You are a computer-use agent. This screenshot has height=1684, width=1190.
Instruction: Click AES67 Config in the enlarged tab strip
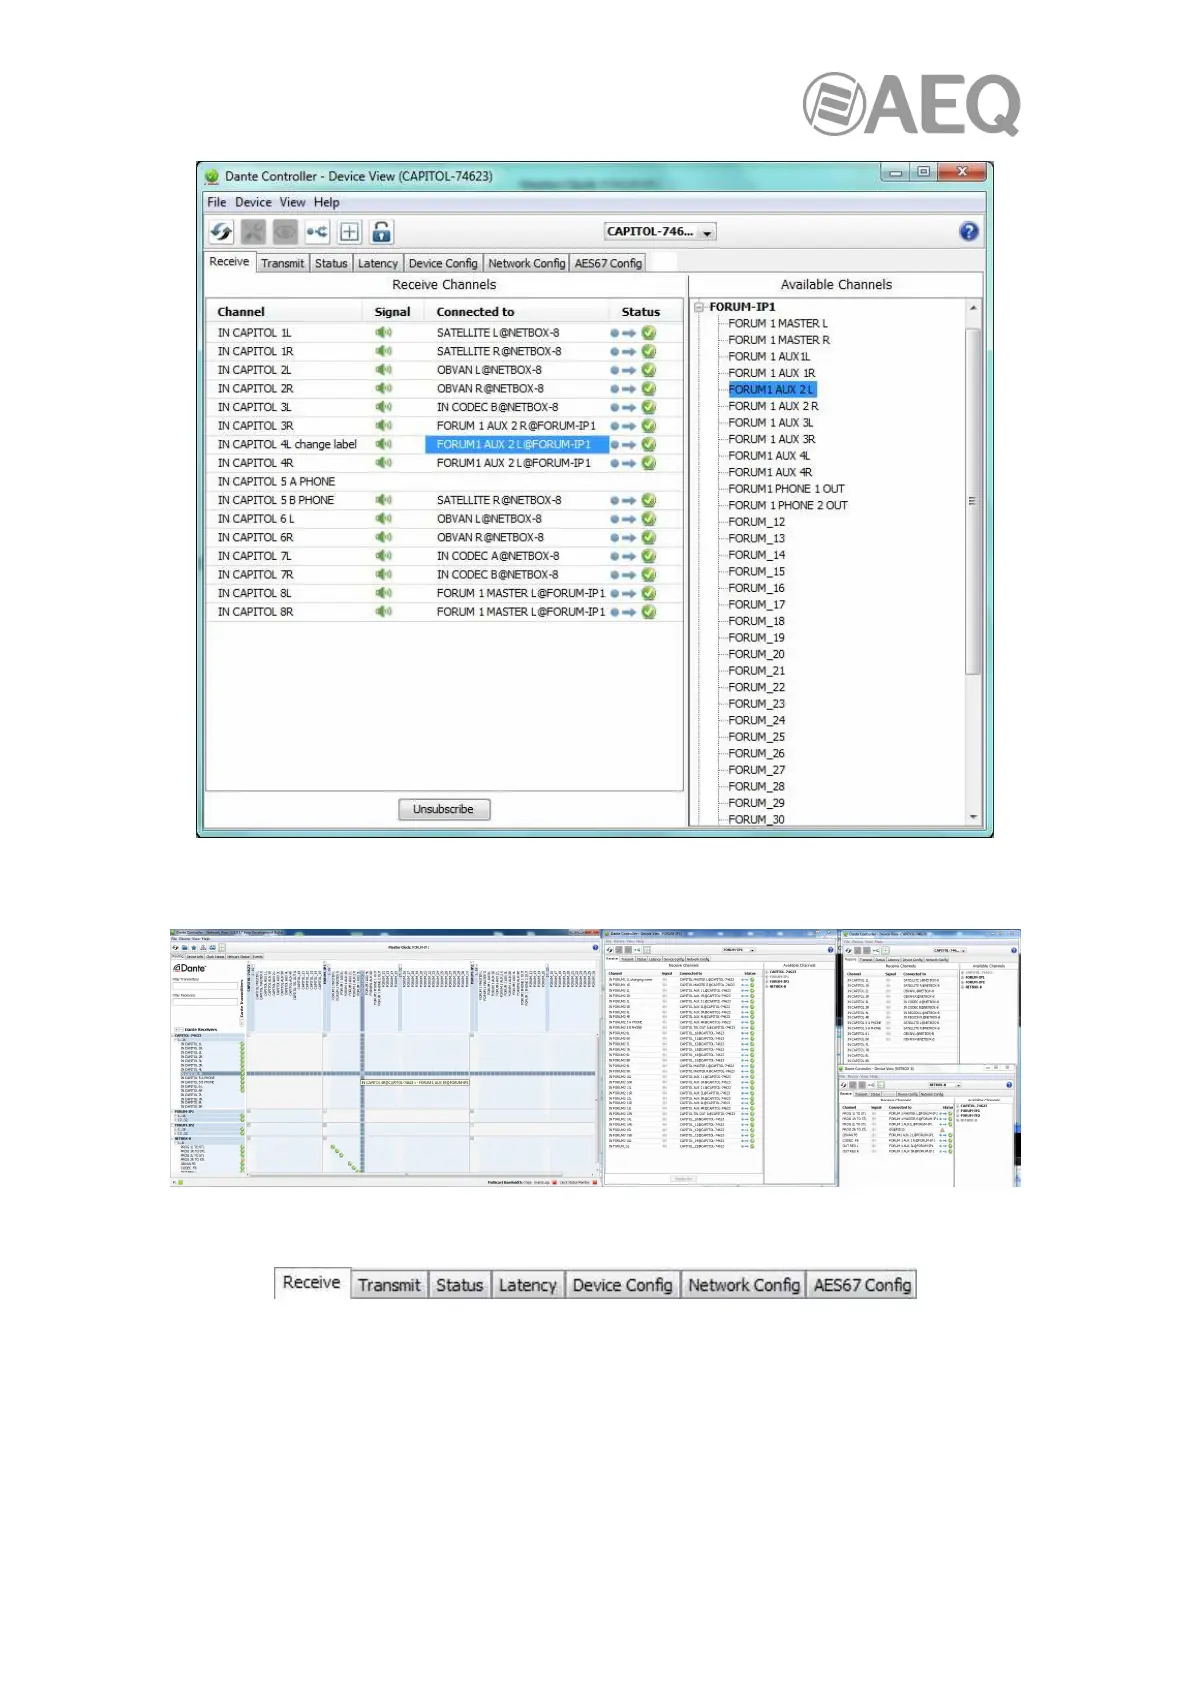(x=862, y=1285)
